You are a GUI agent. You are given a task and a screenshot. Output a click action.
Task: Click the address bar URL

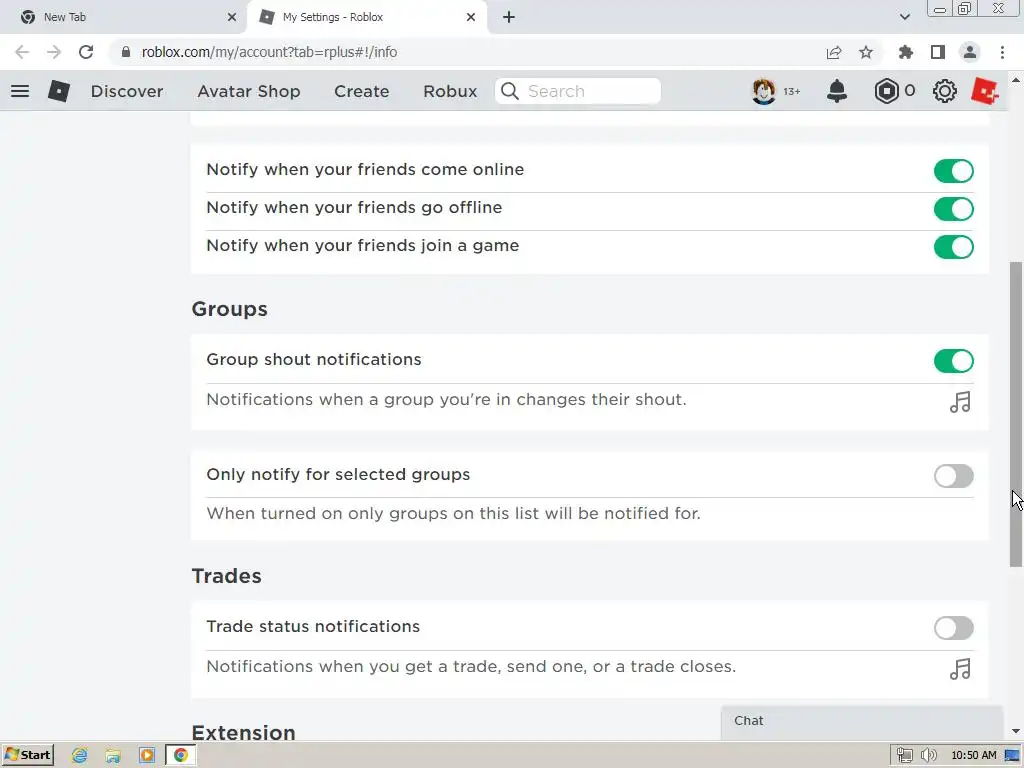269,52
